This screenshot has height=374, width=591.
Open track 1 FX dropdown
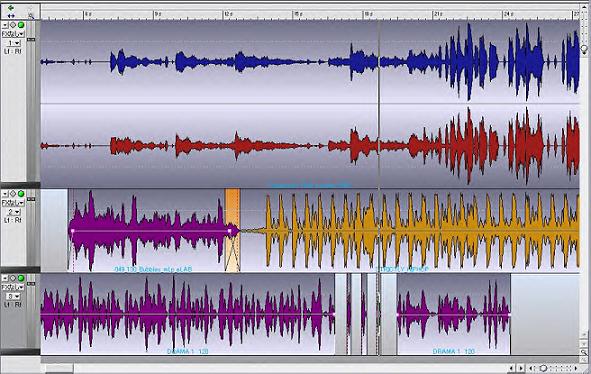tap(13, 34)
